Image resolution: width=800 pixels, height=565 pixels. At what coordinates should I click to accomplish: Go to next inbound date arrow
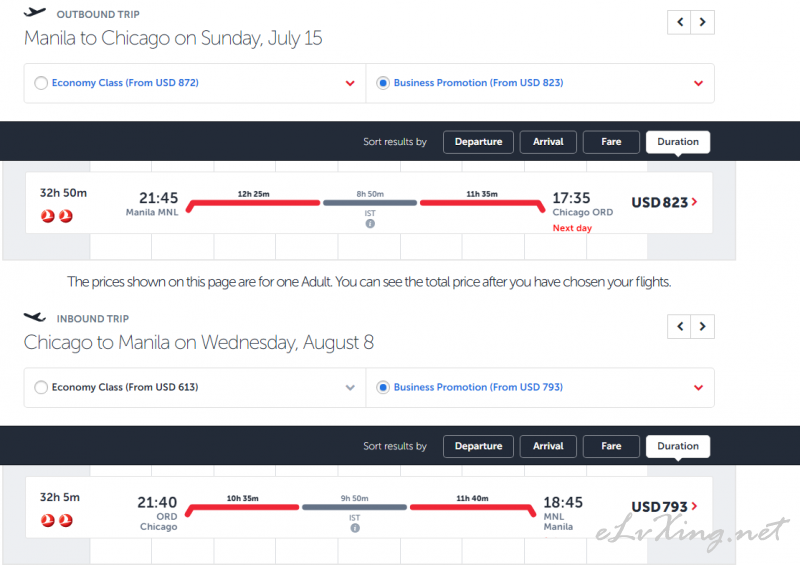coord(703,326)
